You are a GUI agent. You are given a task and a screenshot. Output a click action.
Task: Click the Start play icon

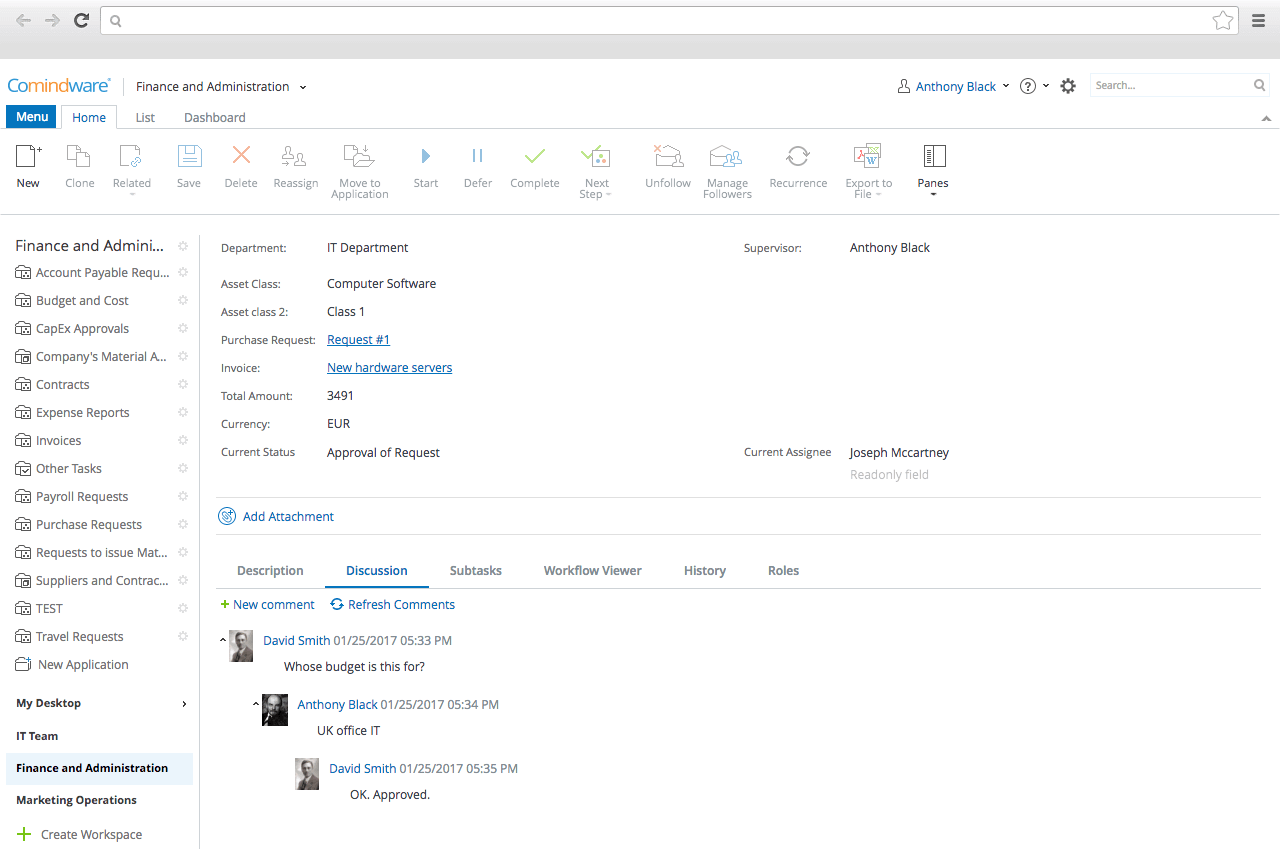click(426, 156)
